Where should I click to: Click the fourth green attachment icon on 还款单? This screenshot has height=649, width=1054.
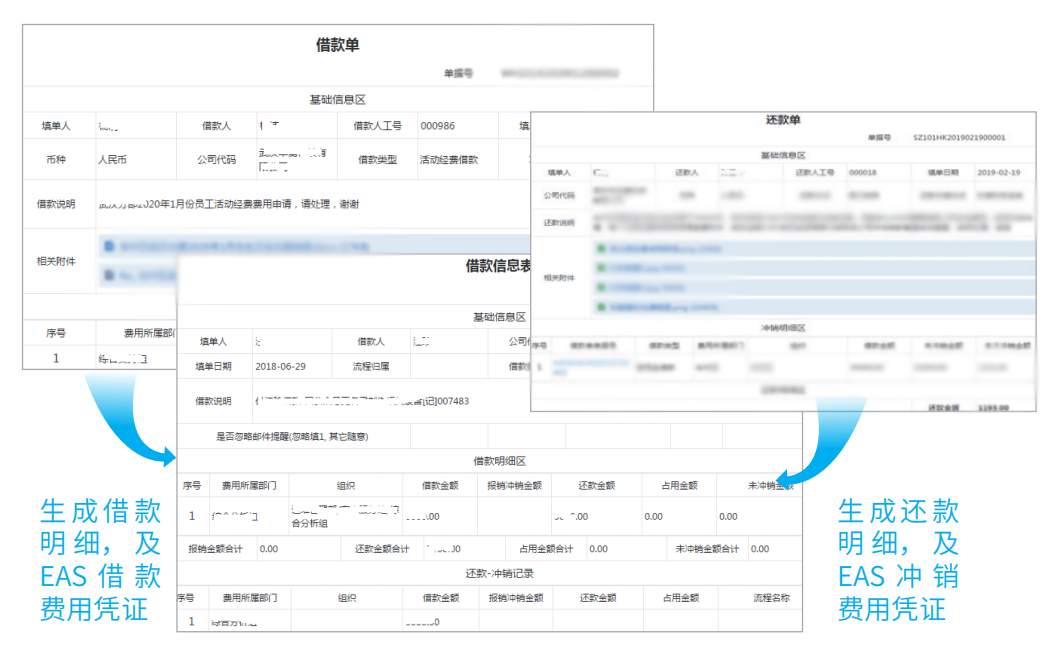pos(601,306)
